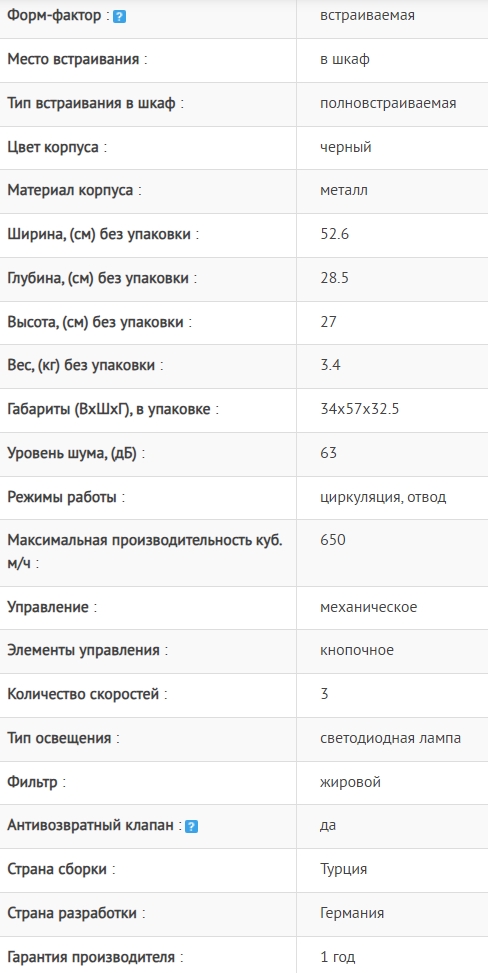488x973 pixels.
Task: Select packaged dimensions 34x57x32.5
Action: click(x=359, y=410)
